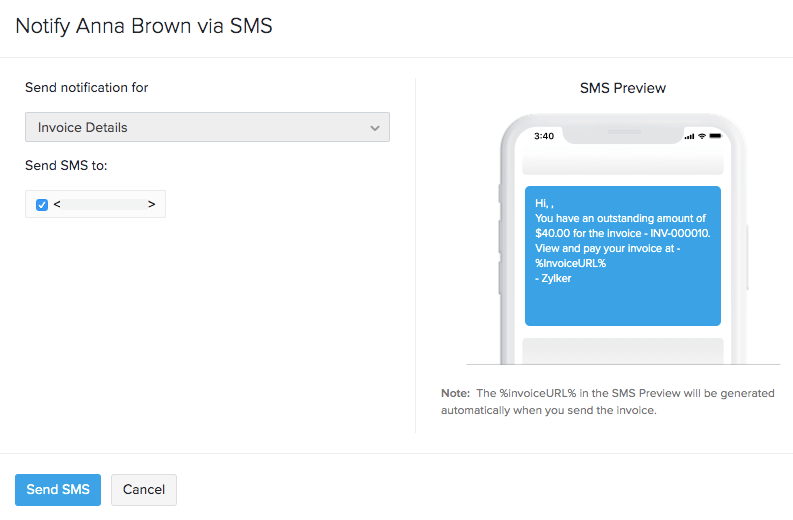Click the phone notch speaker bar

(622, 130)
